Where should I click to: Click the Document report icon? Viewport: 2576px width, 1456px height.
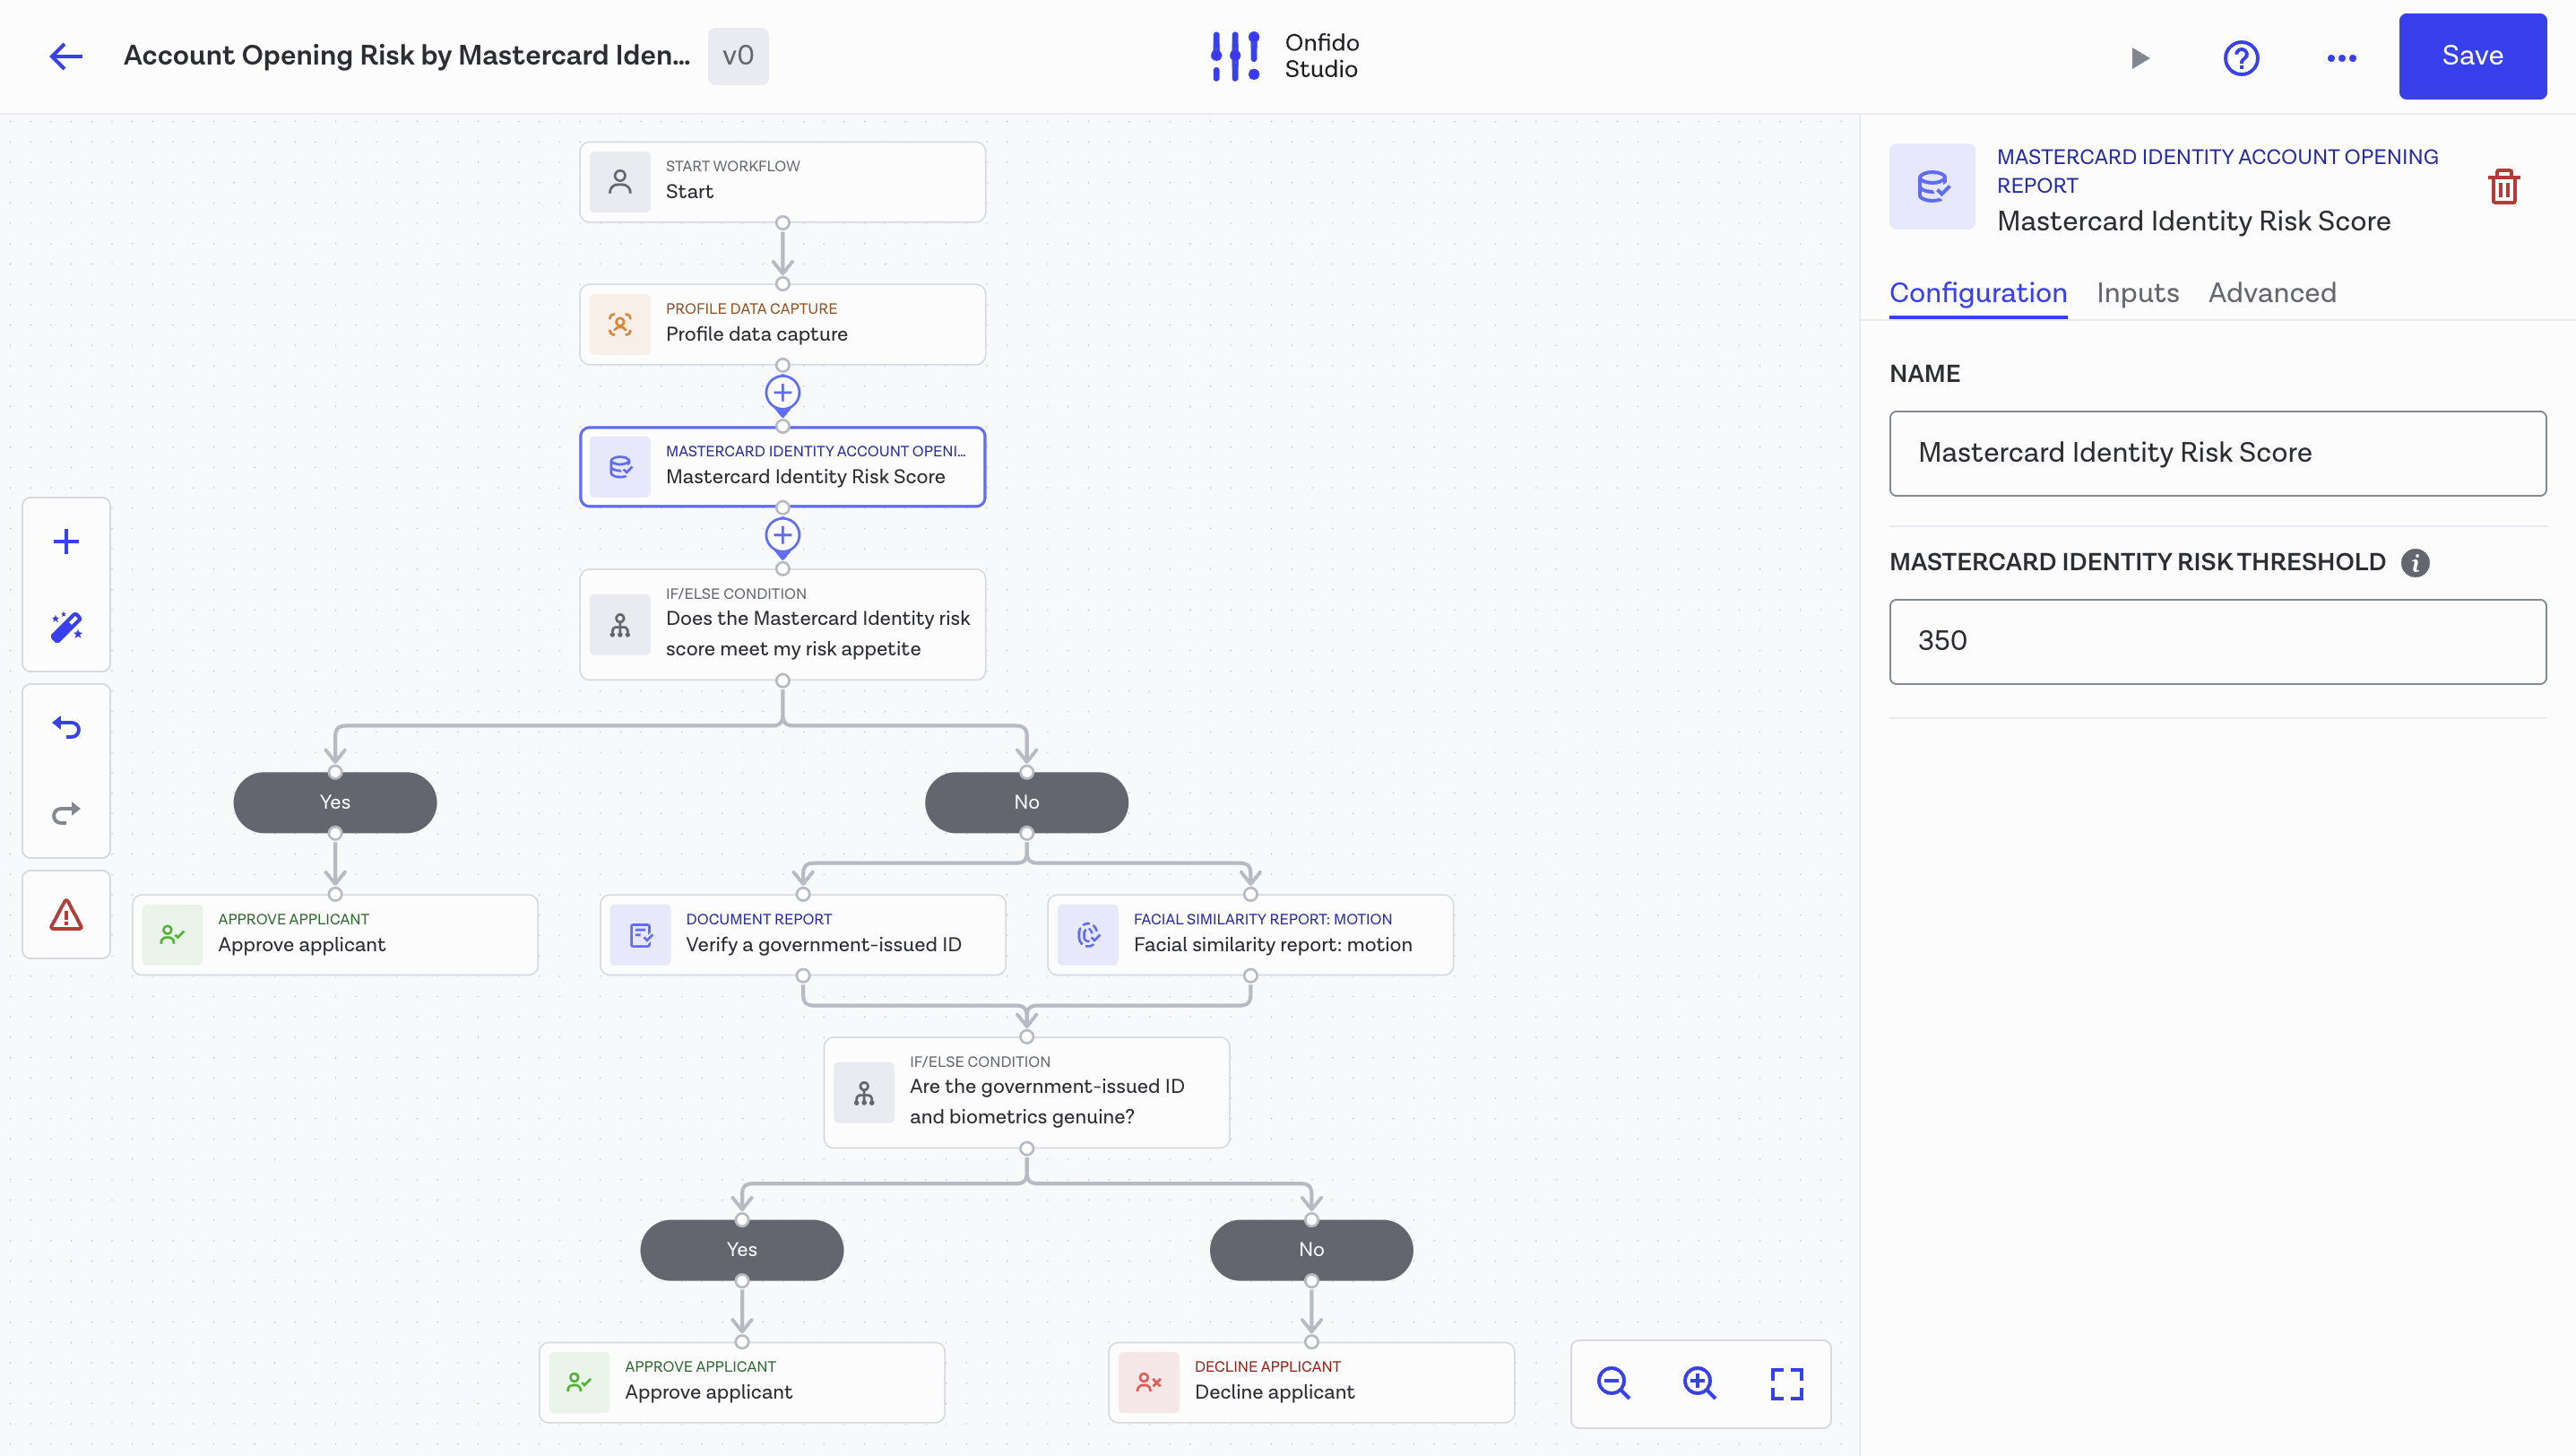click(640, 935)
